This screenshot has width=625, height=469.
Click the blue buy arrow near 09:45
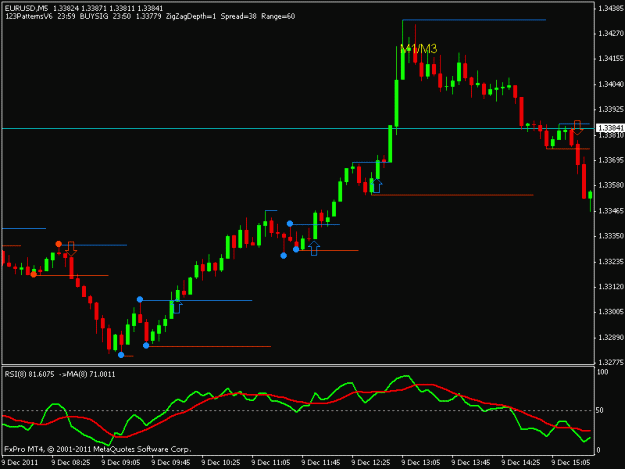[177, 307]
